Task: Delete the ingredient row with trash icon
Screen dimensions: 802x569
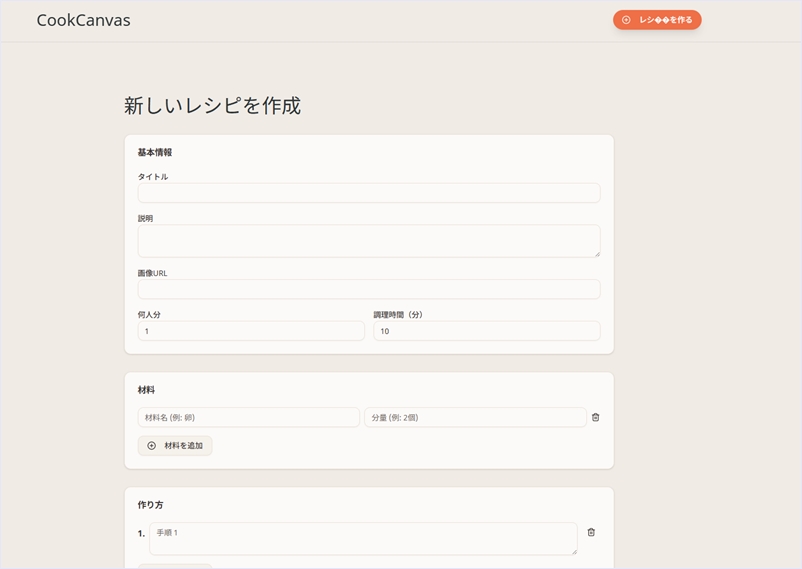Action: pyautogui.click(x=595, y=417)
